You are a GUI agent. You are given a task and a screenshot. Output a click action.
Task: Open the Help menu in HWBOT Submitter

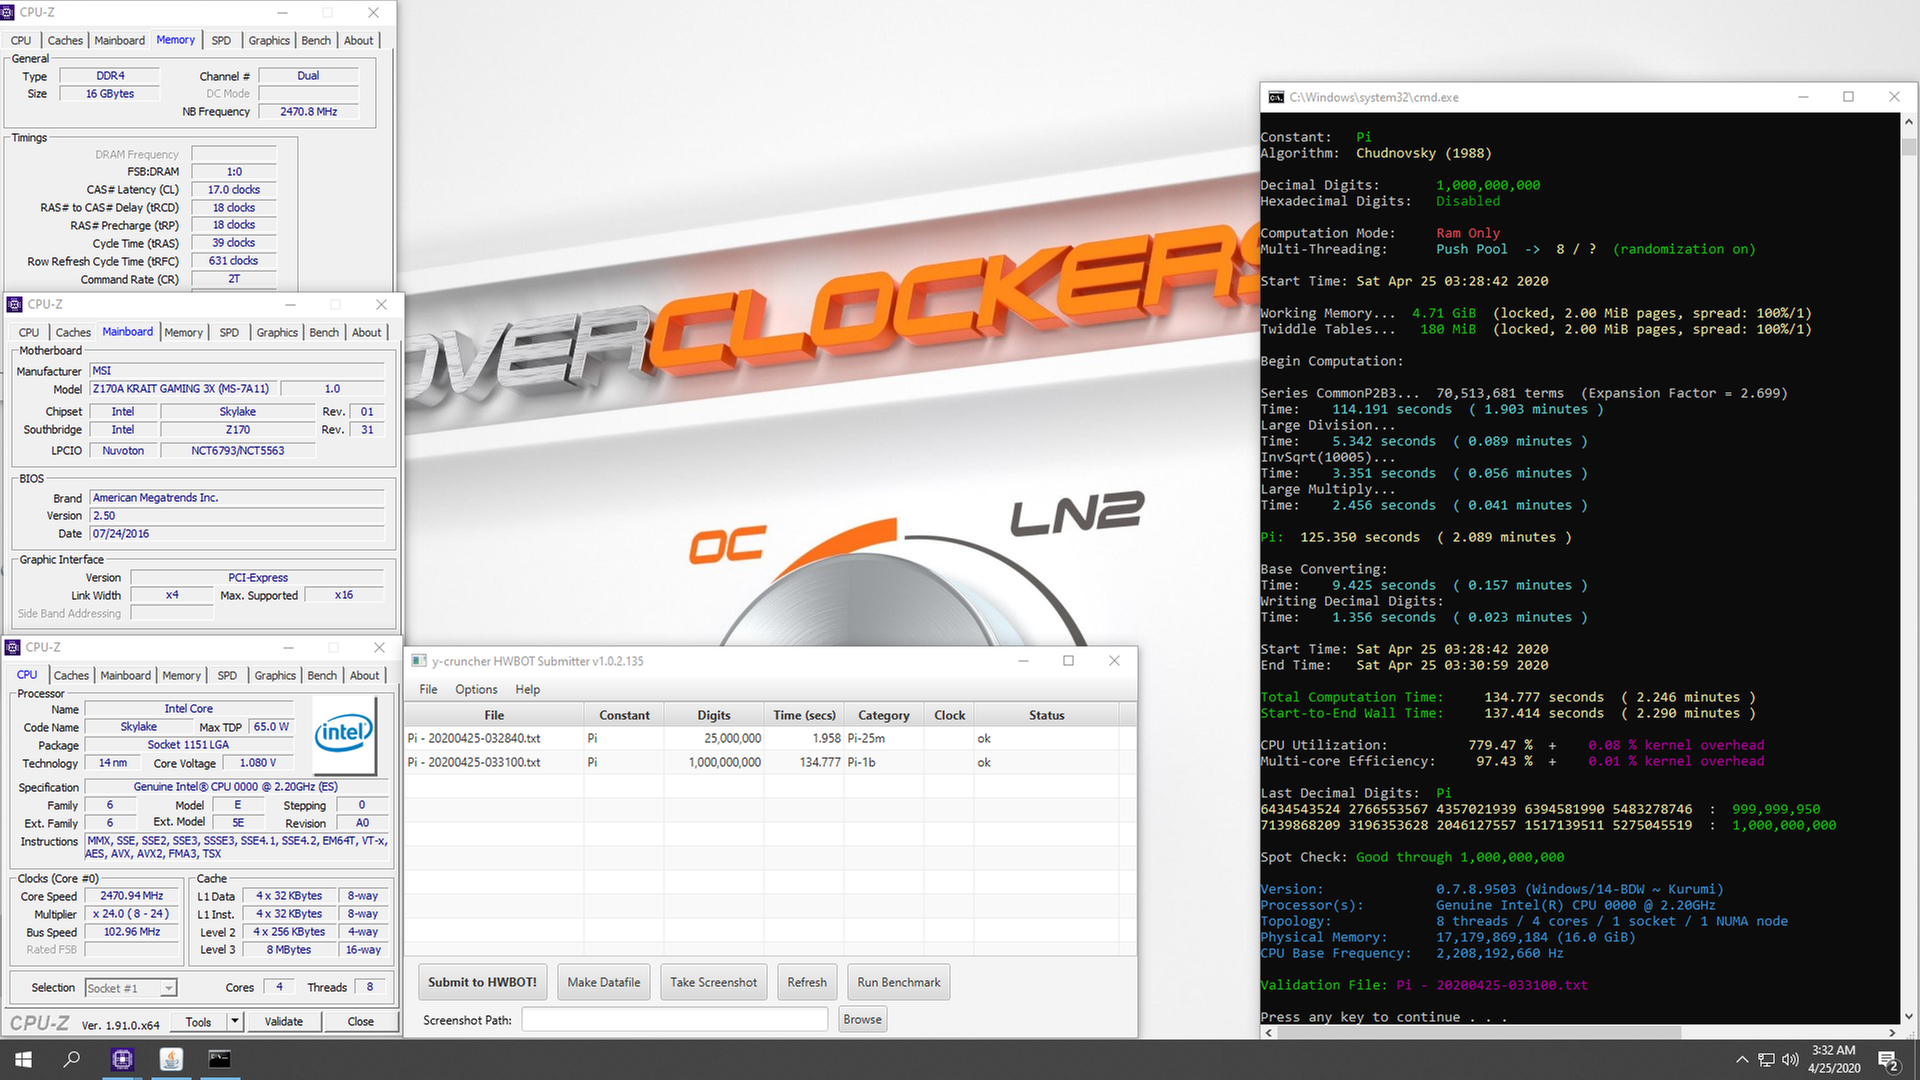pyautogui.click(x=527, y=689)
